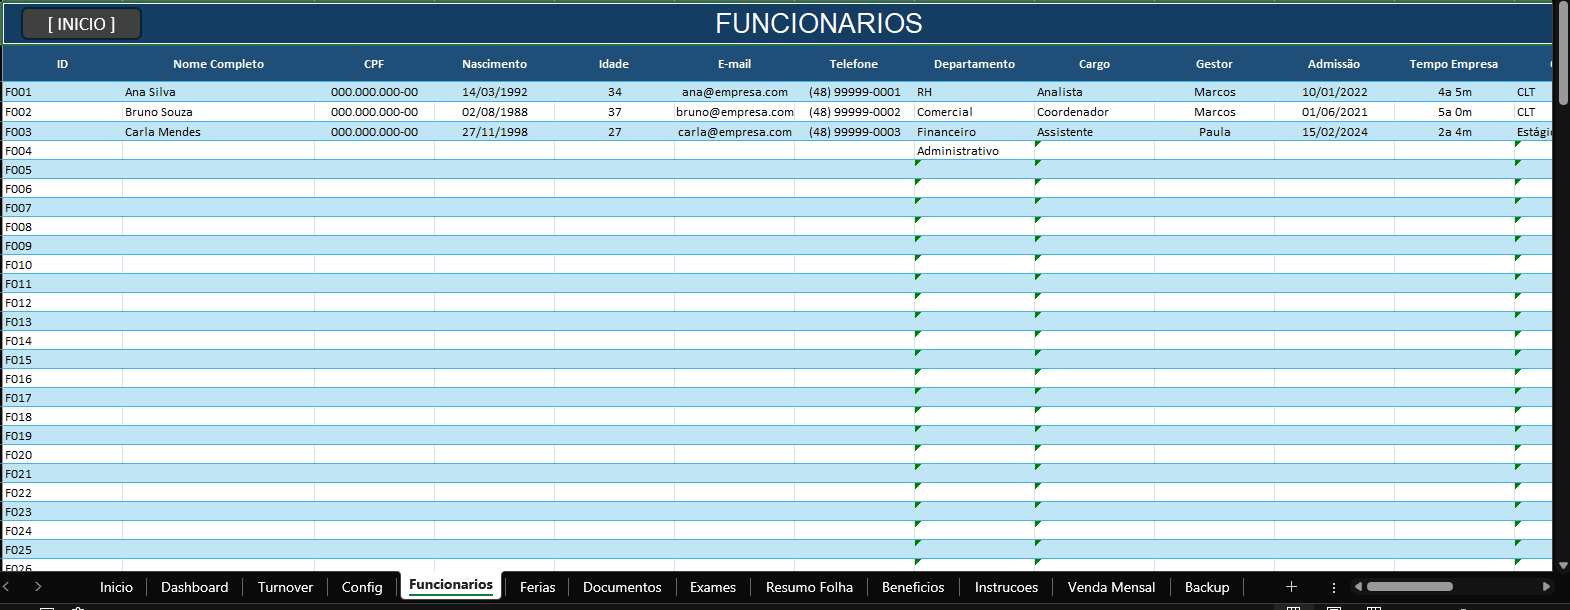
Task: Select the Paula gestor cell
Action: point(1214,132)
